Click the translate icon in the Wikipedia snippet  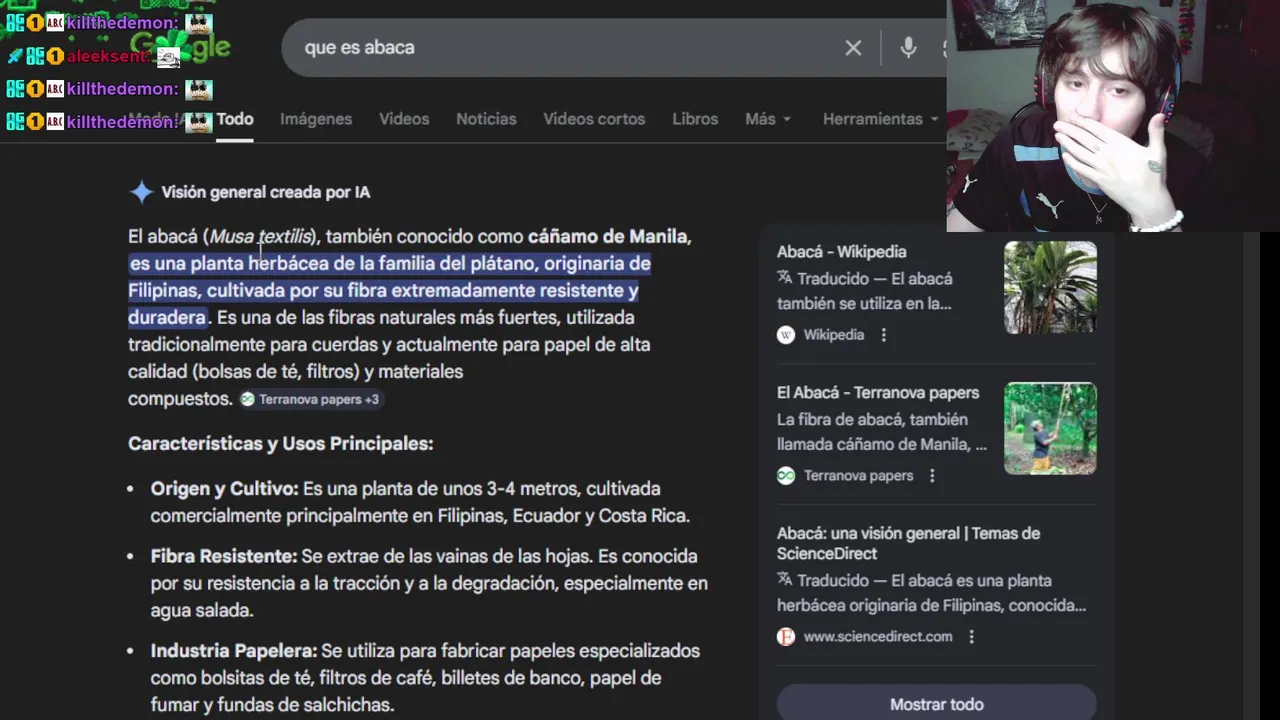tap(785, 278)
